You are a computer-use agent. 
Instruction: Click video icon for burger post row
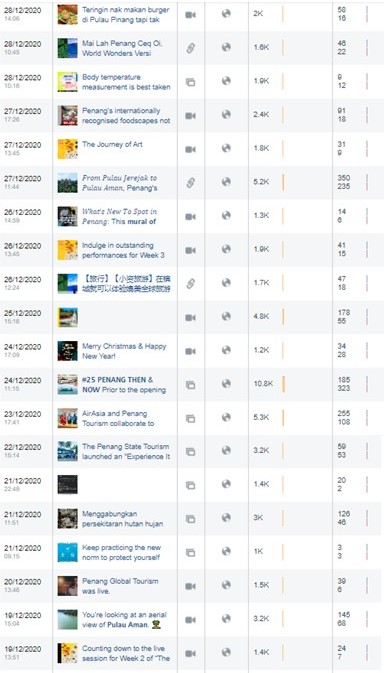pos(190,15)
